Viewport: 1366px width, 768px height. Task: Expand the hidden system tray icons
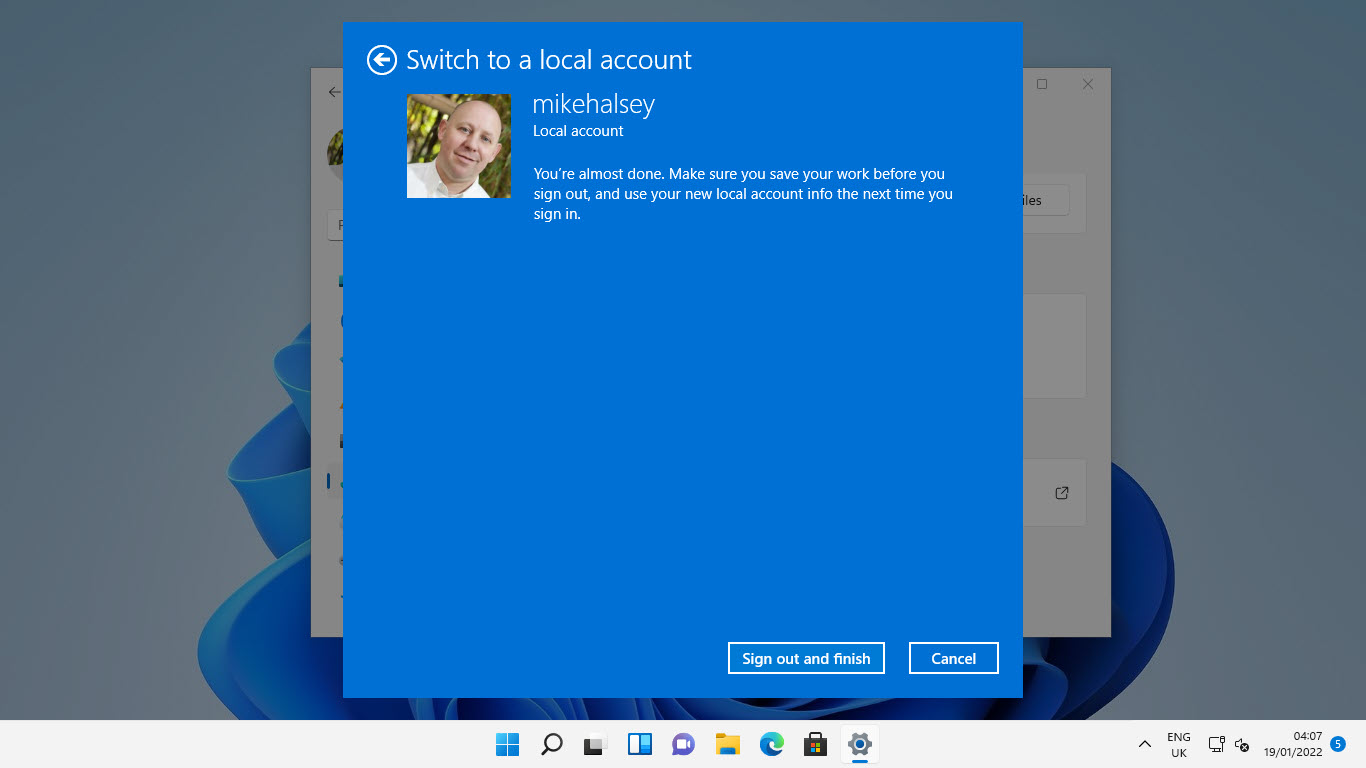point(1145,744)
